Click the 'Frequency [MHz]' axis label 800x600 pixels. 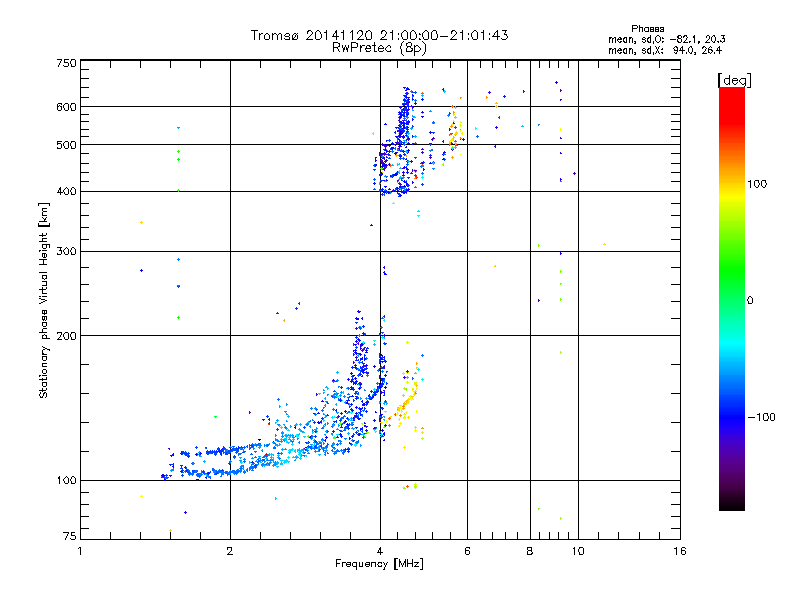[379, 563]
